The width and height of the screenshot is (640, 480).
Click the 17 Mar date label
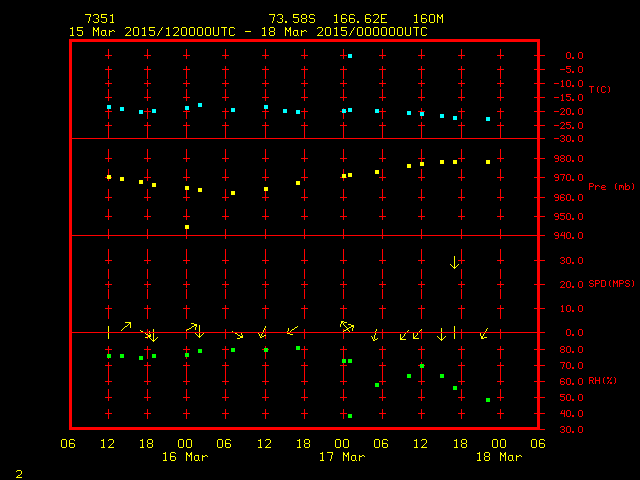tap(342, 457)
